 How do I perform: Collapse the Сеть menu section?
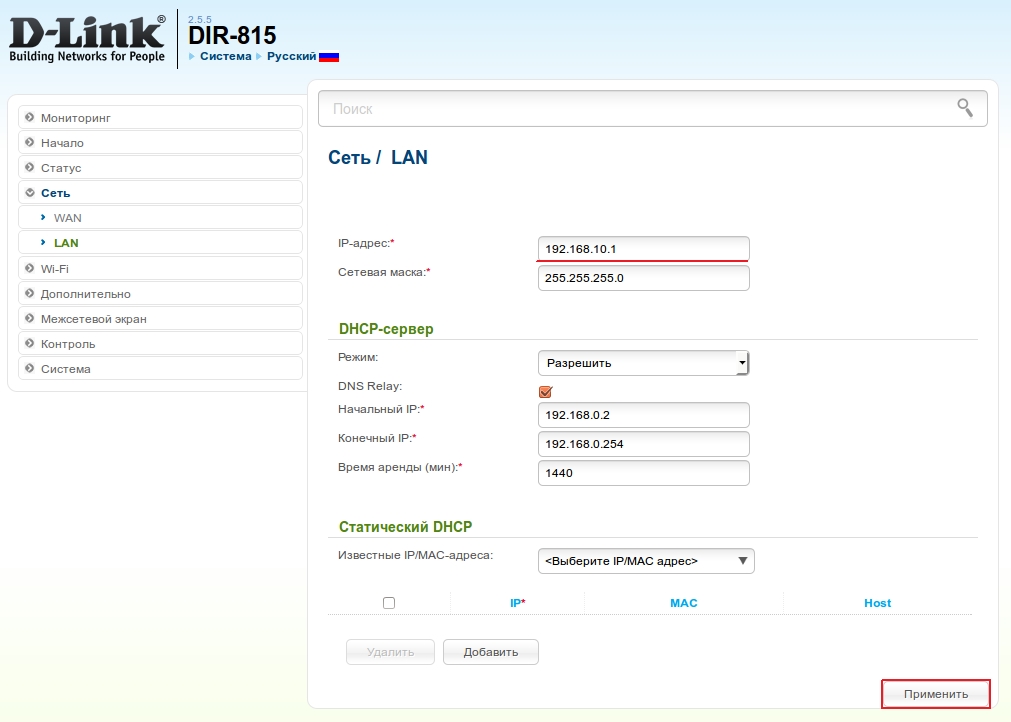tap(55, 193)
